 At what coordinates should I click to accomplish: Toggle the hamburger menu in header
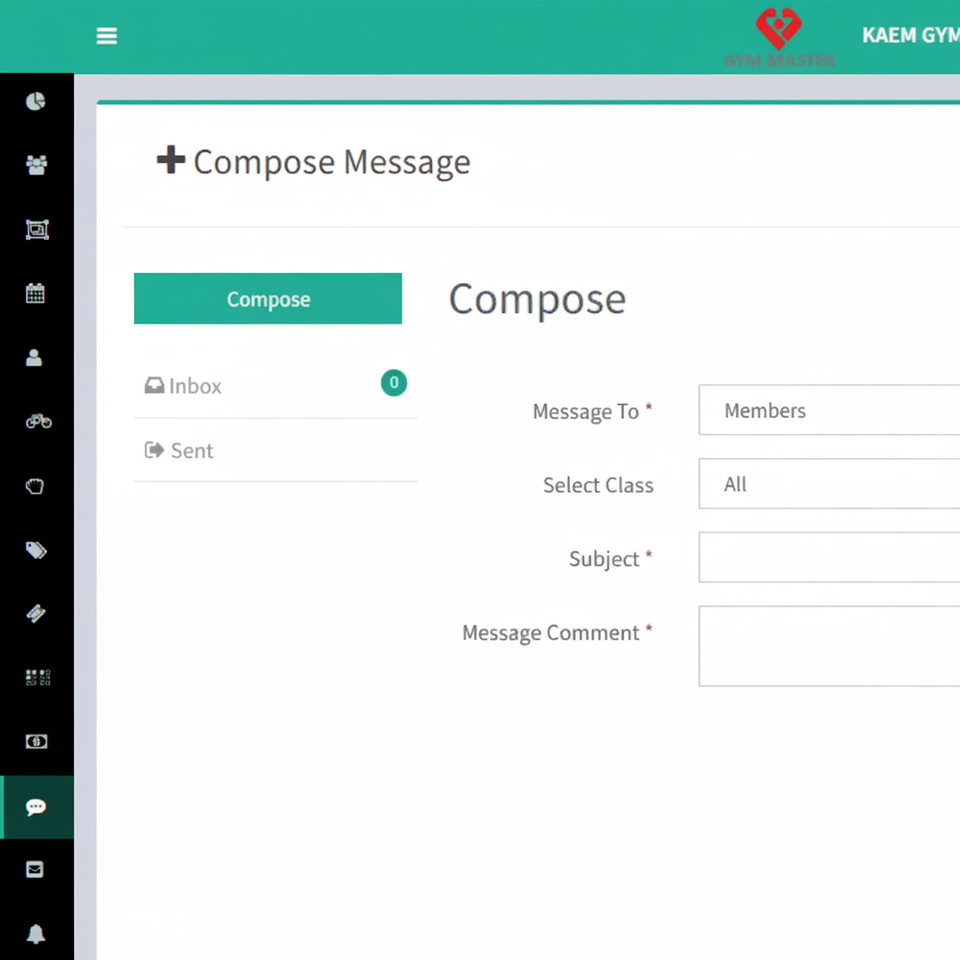[x=107, y=36]
